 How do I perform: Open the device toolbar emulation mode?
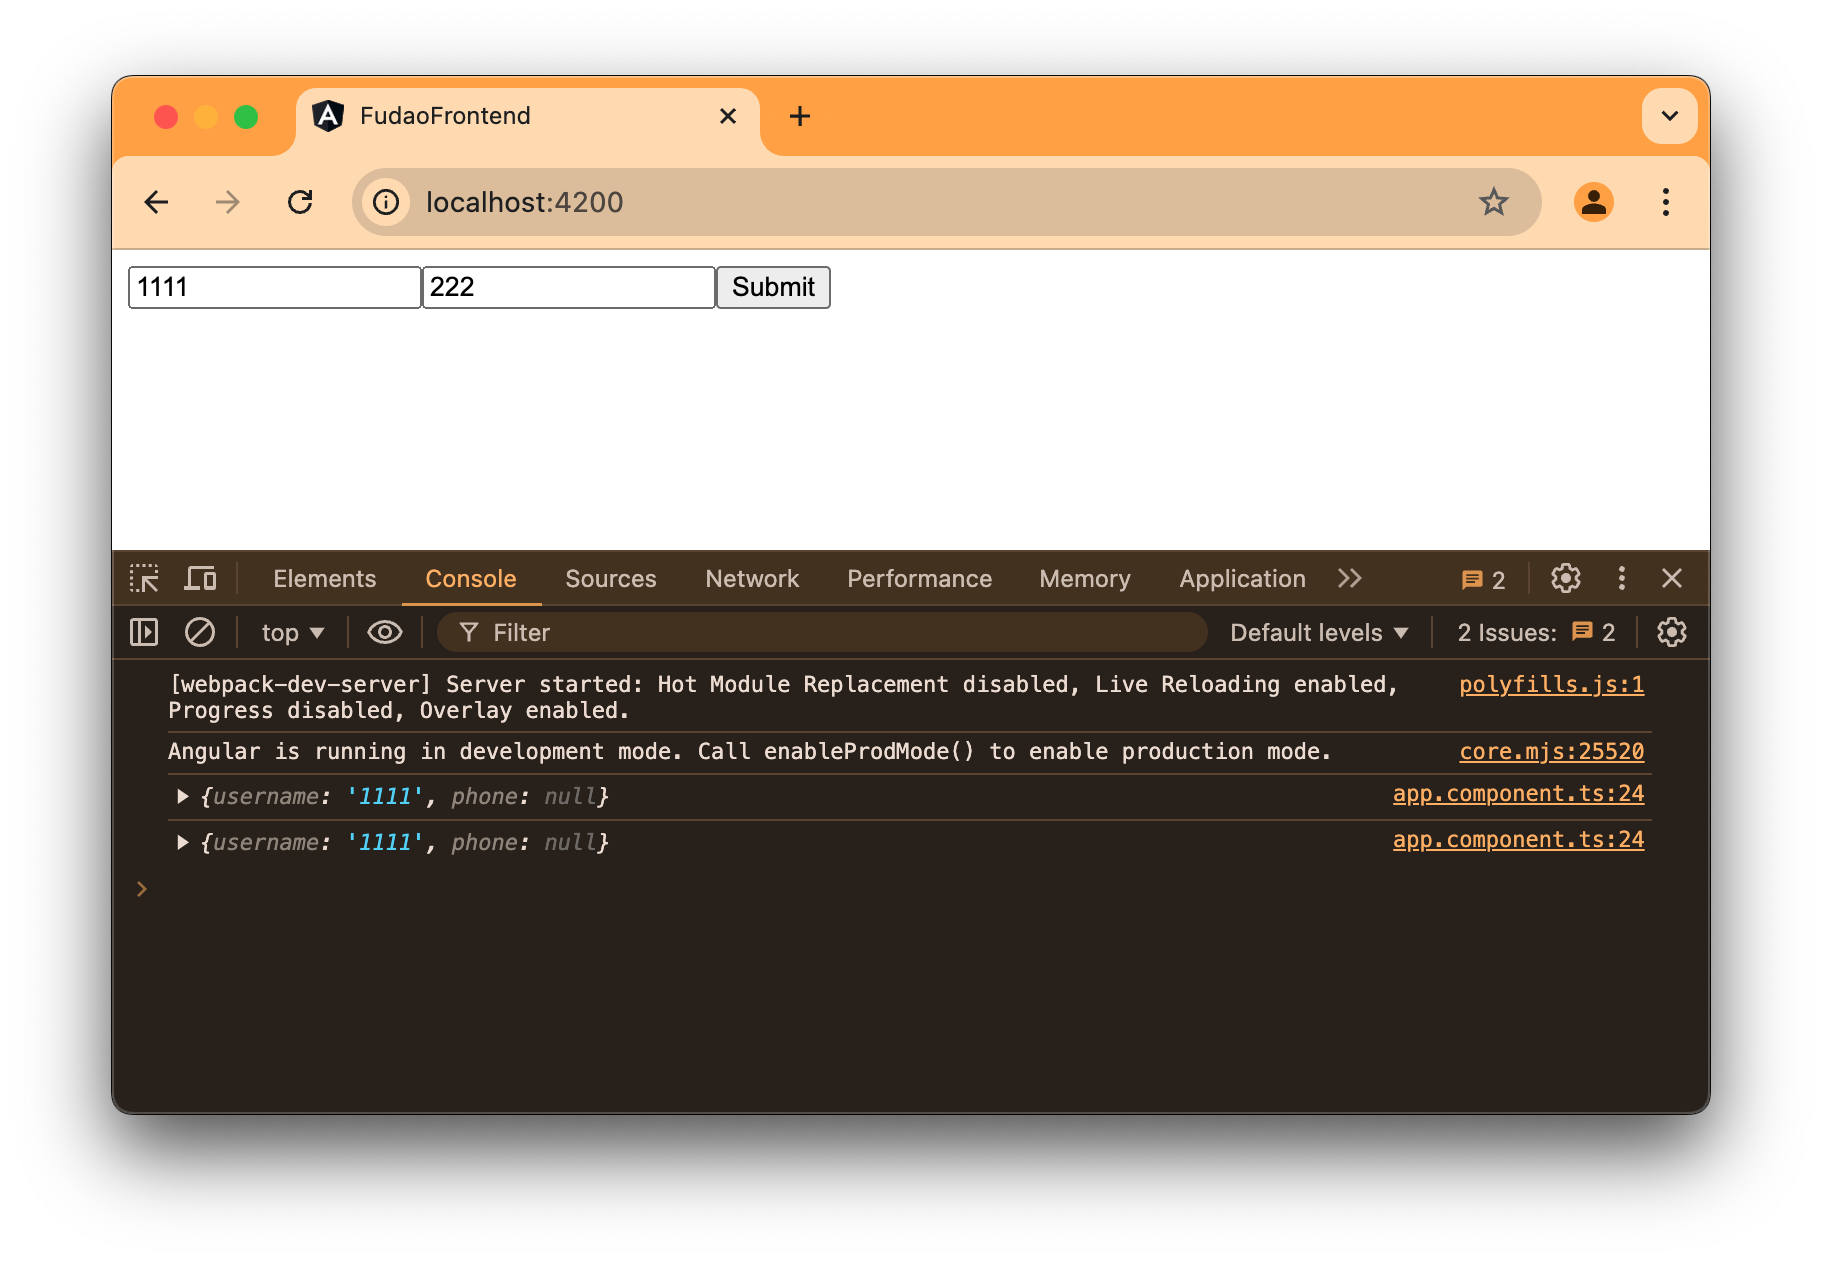(200, 578)
